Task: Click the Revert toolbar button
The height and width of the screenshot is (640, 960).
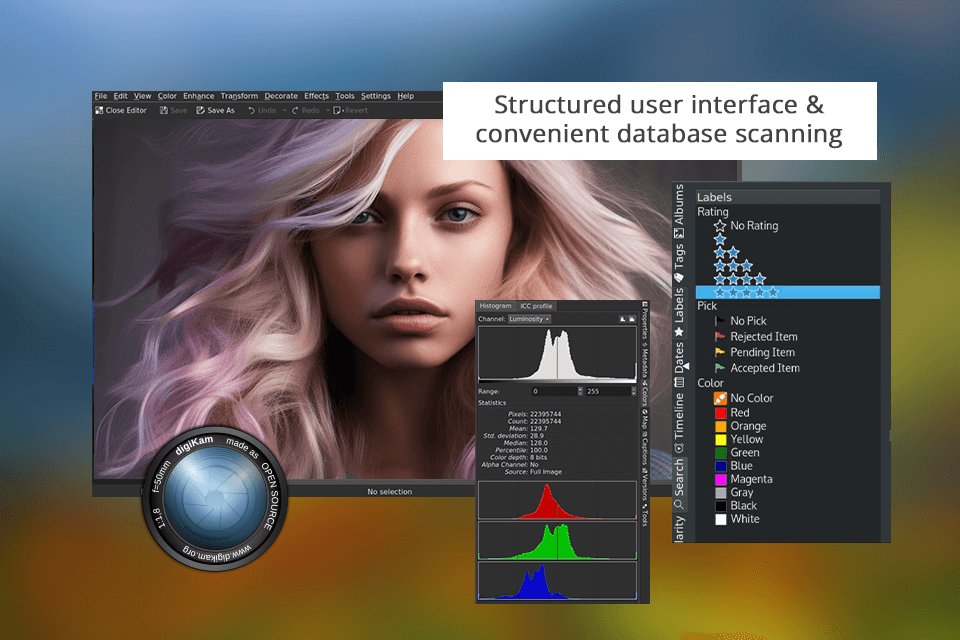Action: (350, 110)
